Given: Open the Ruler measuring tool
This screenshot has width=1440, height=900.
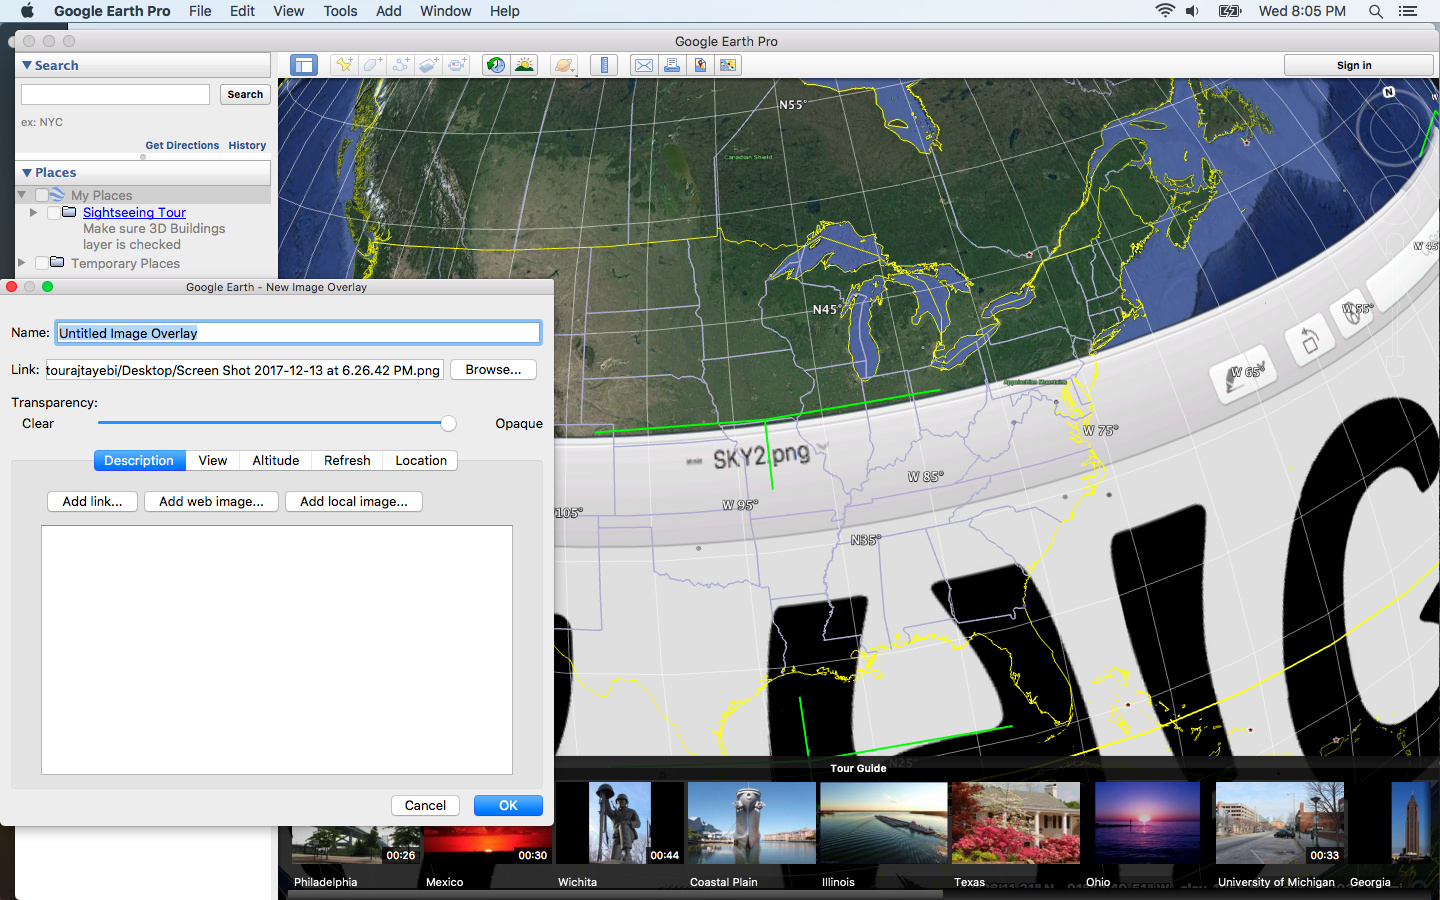Looking at the screenshot, I should [x=604, y=65].
